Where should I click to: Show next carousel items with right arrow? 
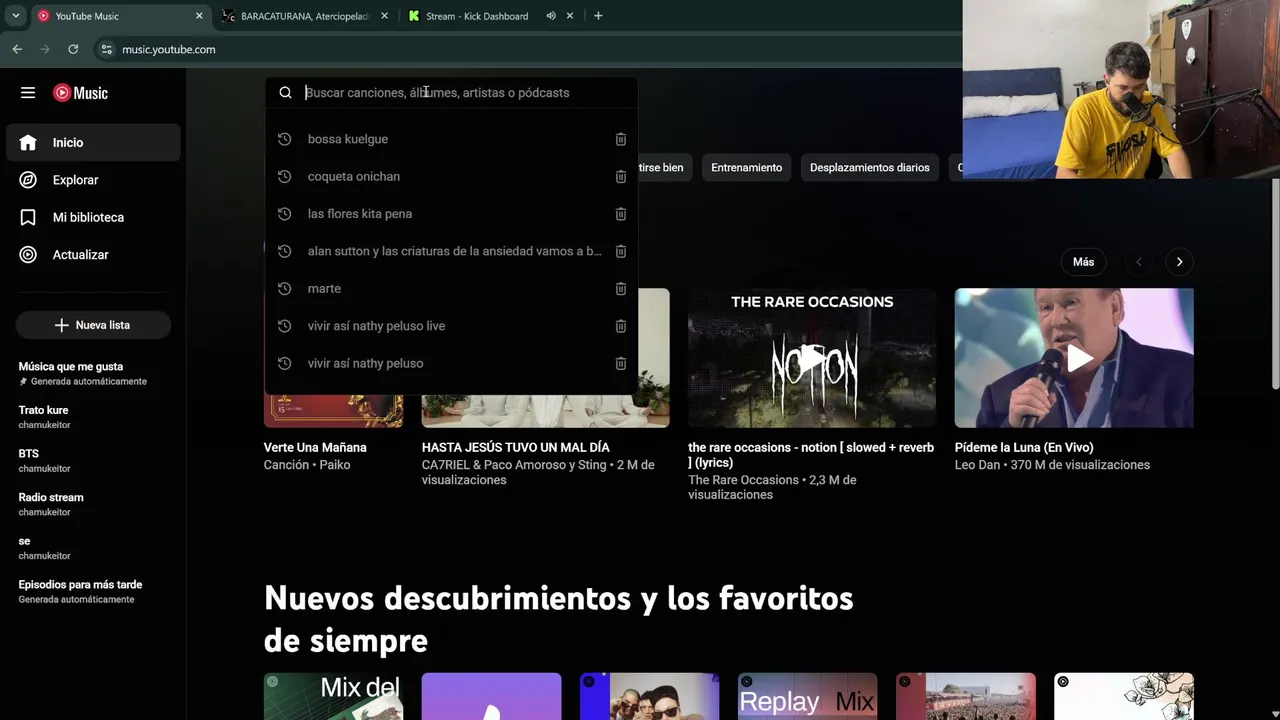click(x=1179, y=262)
